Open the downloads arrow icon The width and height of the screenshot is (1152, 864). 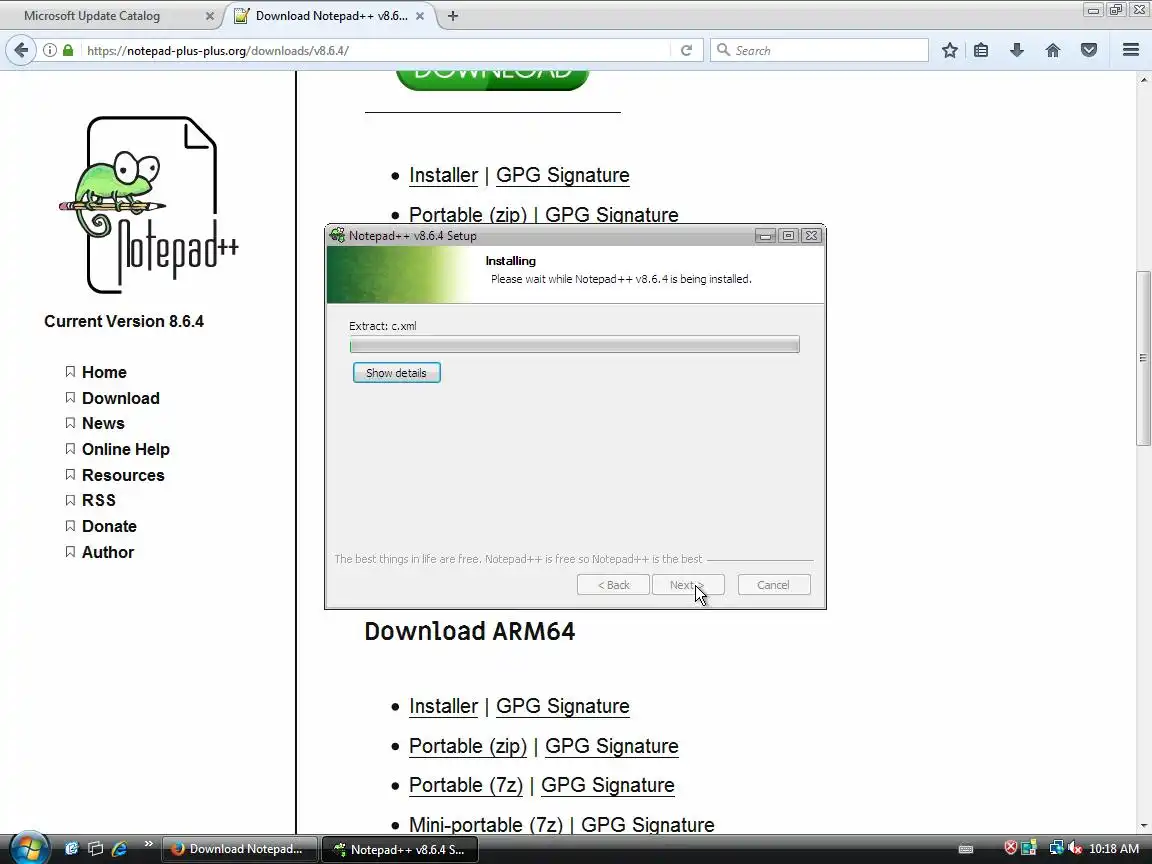coord(1017,50)
